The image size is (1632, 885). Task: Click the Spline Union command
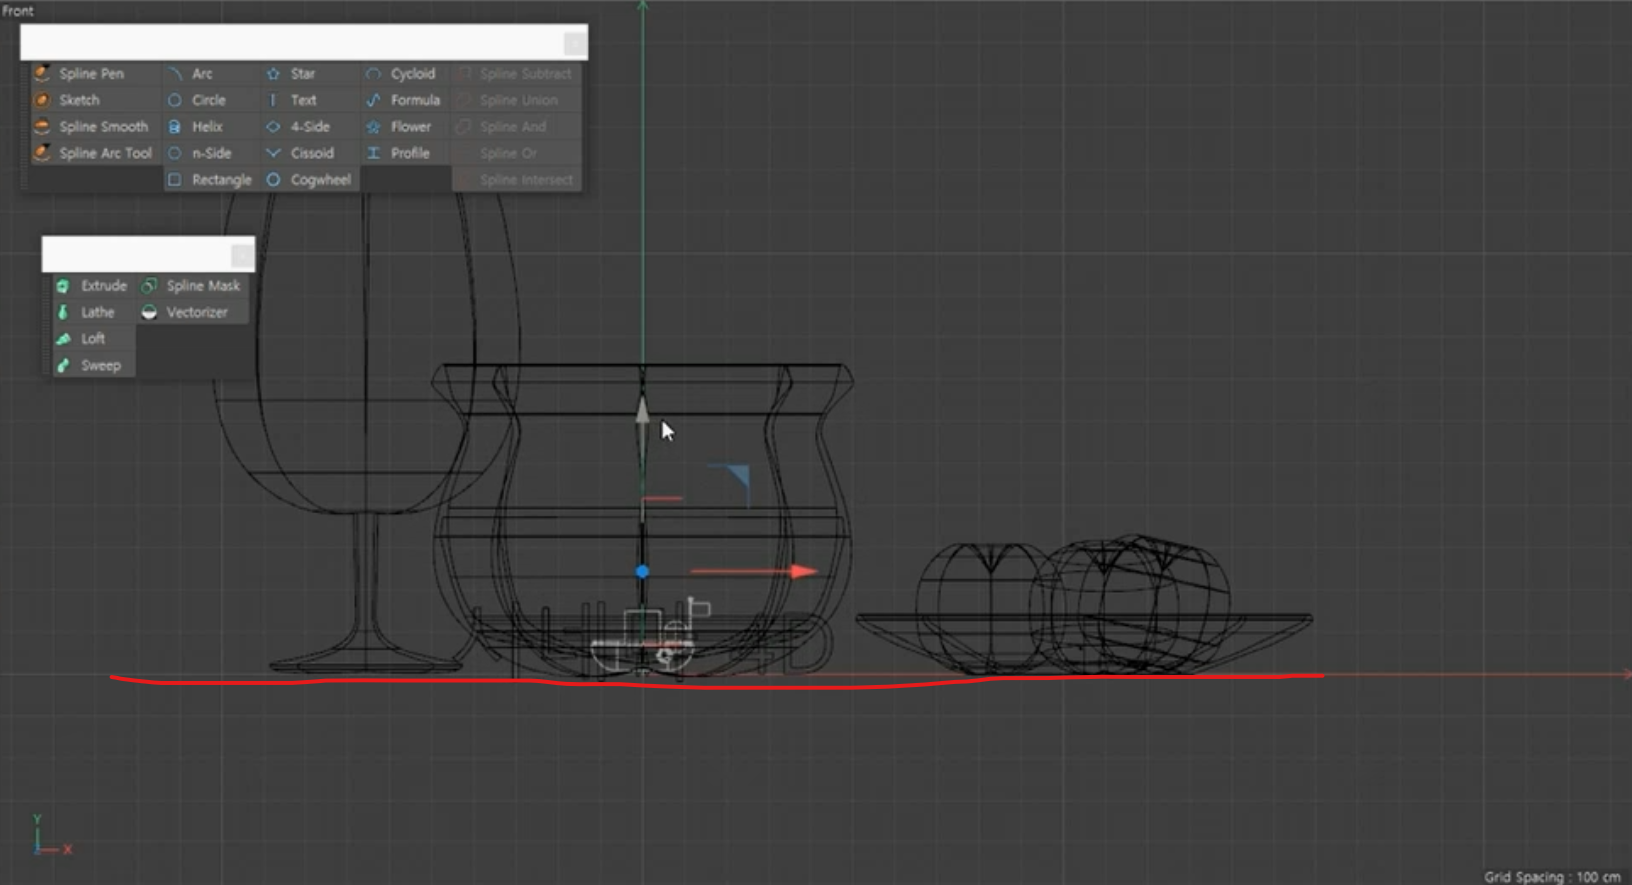pos(516,100)
